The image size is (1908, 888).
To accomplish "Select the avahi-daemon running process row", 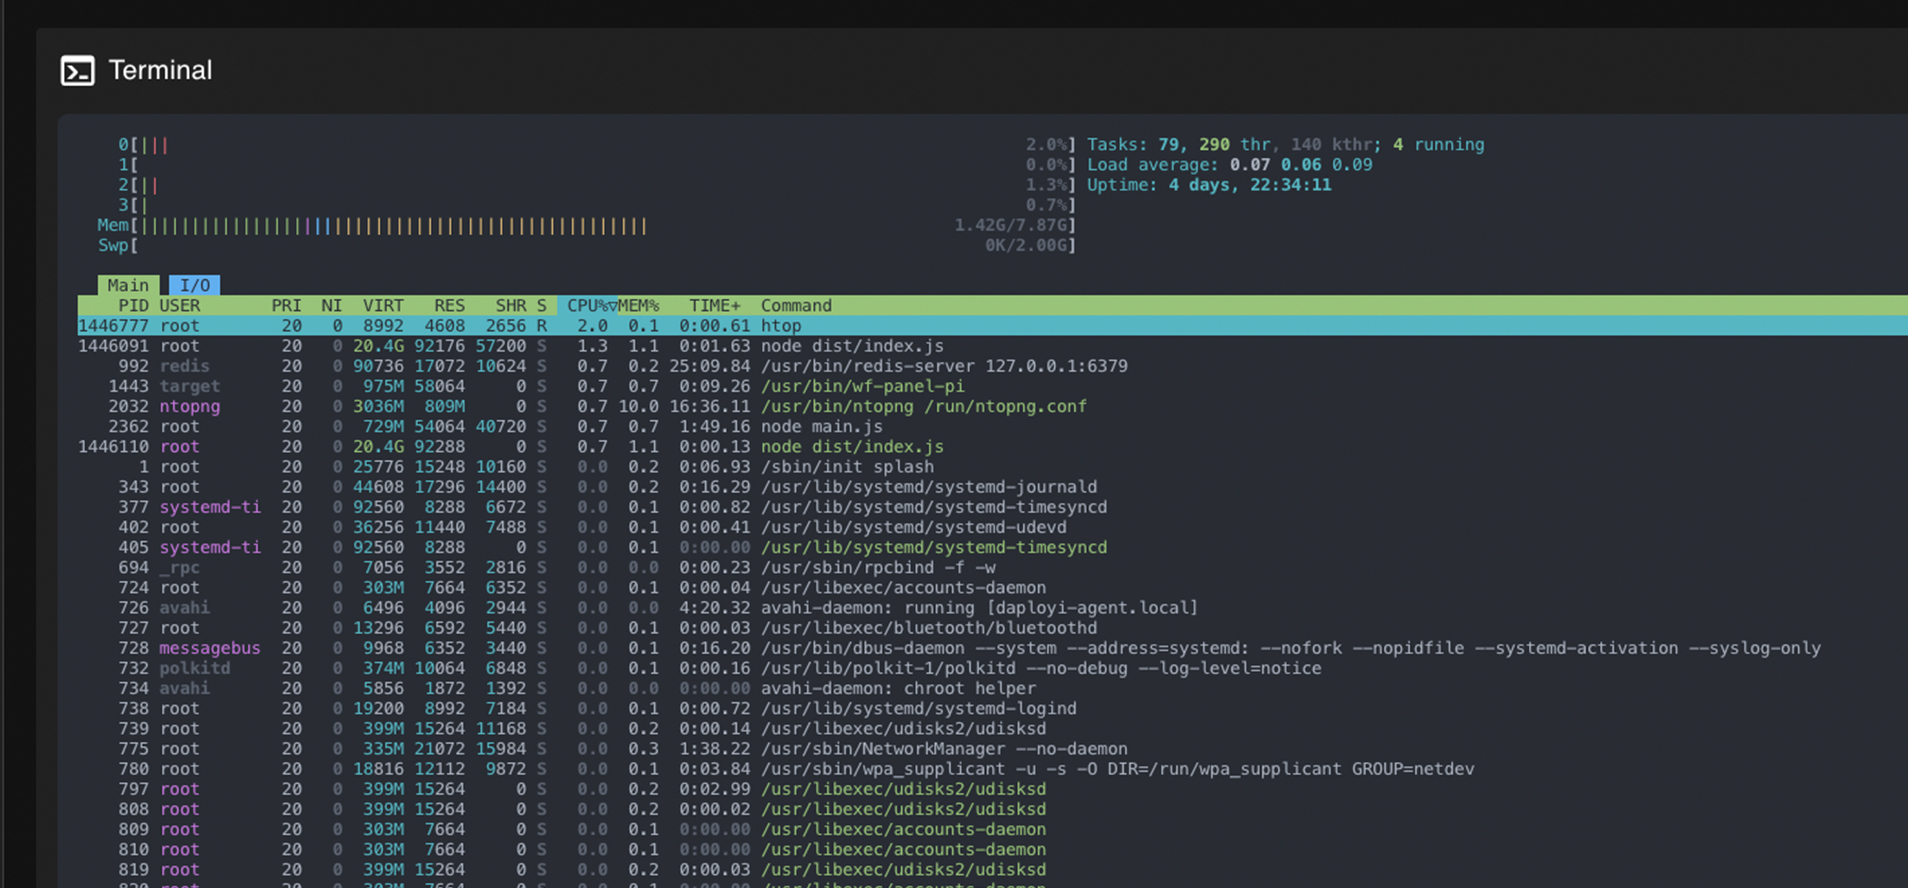I will pos(992,607).
